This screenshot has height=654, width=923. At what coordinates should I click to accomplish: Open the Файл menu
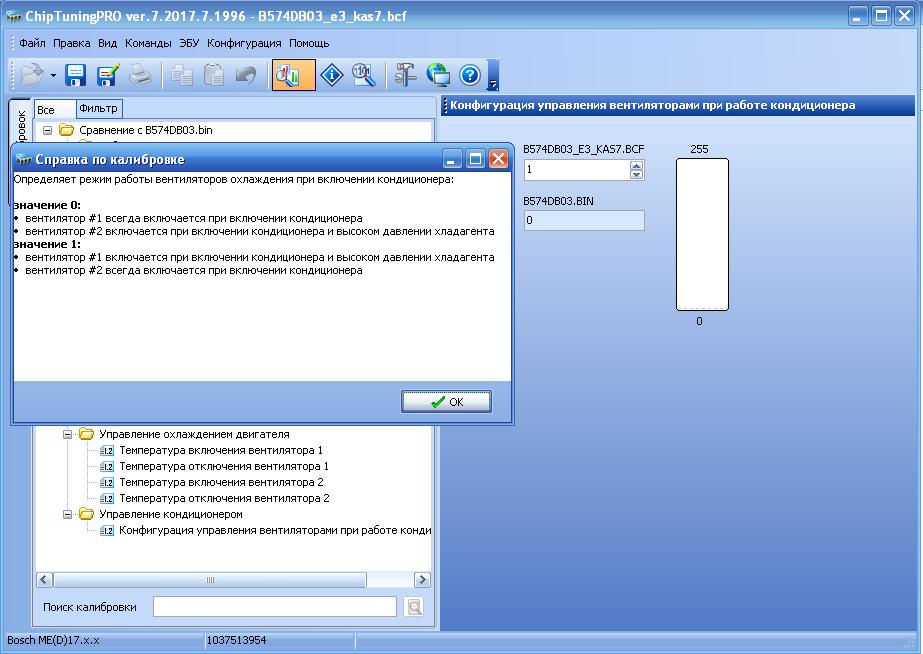[32, 43]
